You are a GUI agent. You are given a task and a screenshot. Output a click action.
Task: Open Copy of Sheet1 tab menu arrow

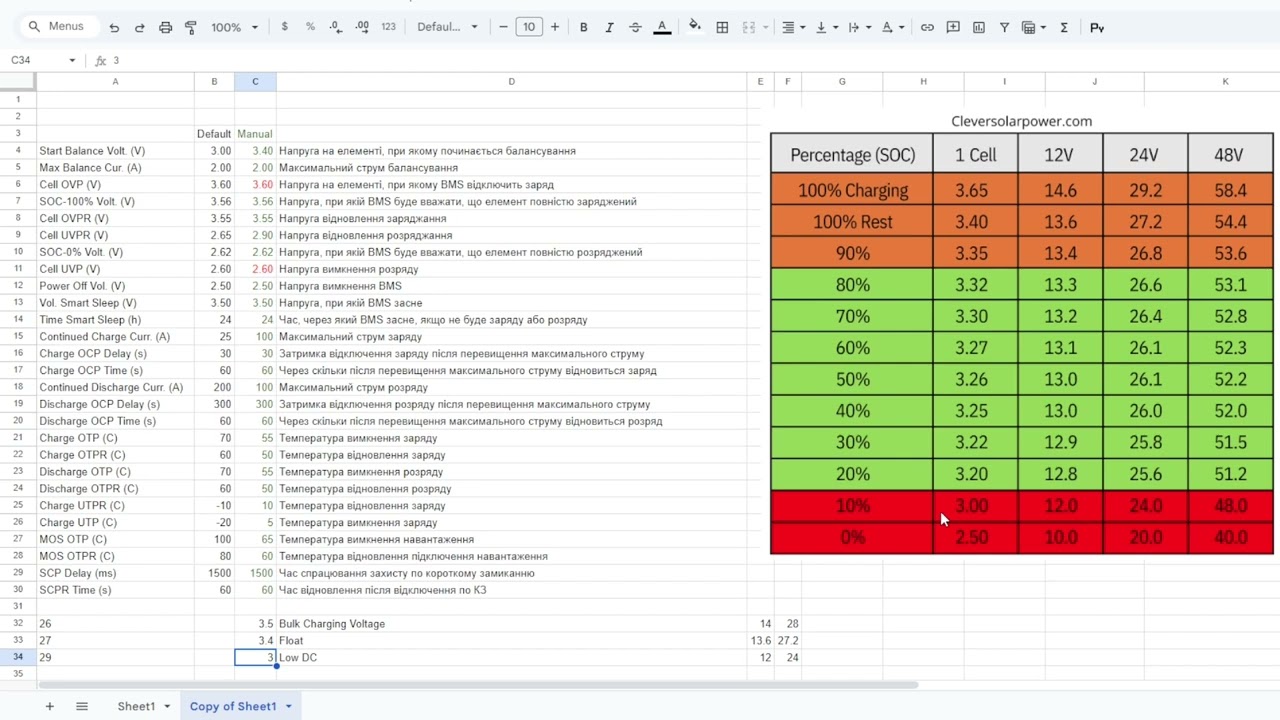[288, 706]
